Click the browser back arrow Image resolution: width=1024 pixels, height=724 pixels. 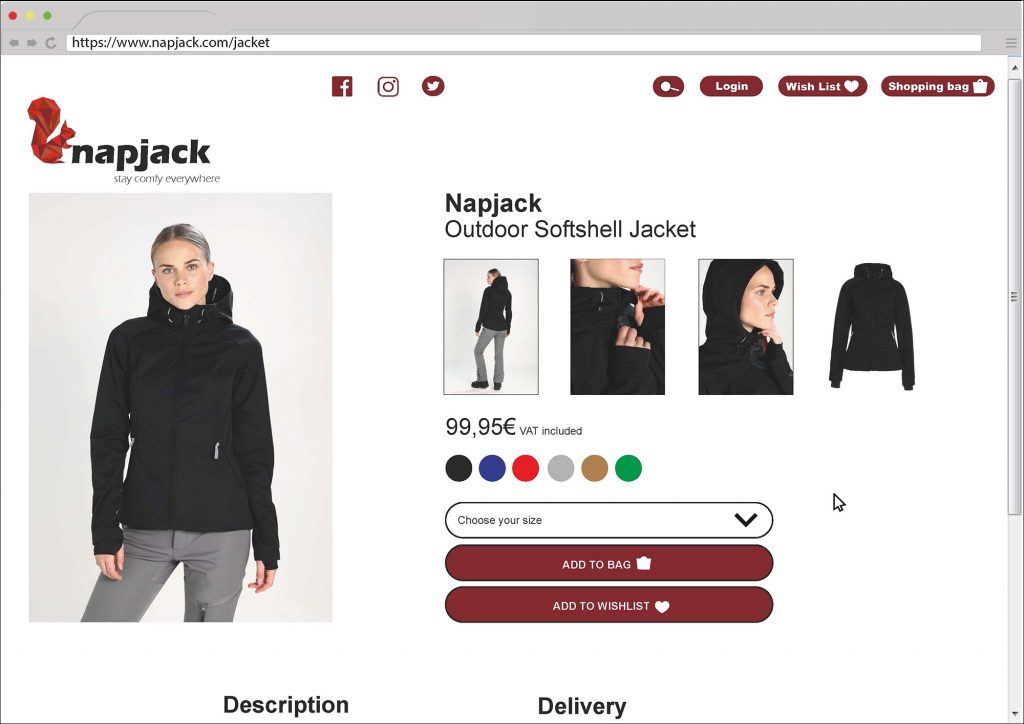(x=14, y=42)
